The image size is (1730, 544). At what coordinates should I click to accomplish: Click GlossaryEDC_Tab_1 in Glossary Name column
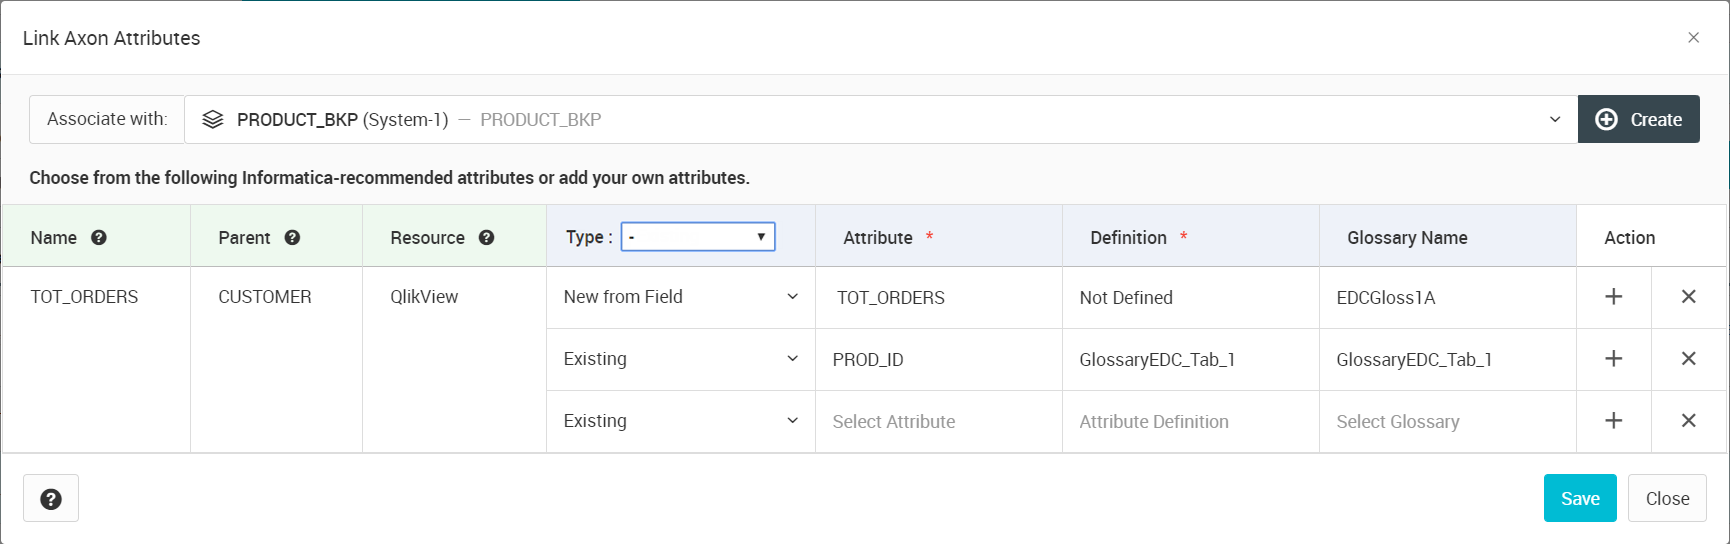1448,360
